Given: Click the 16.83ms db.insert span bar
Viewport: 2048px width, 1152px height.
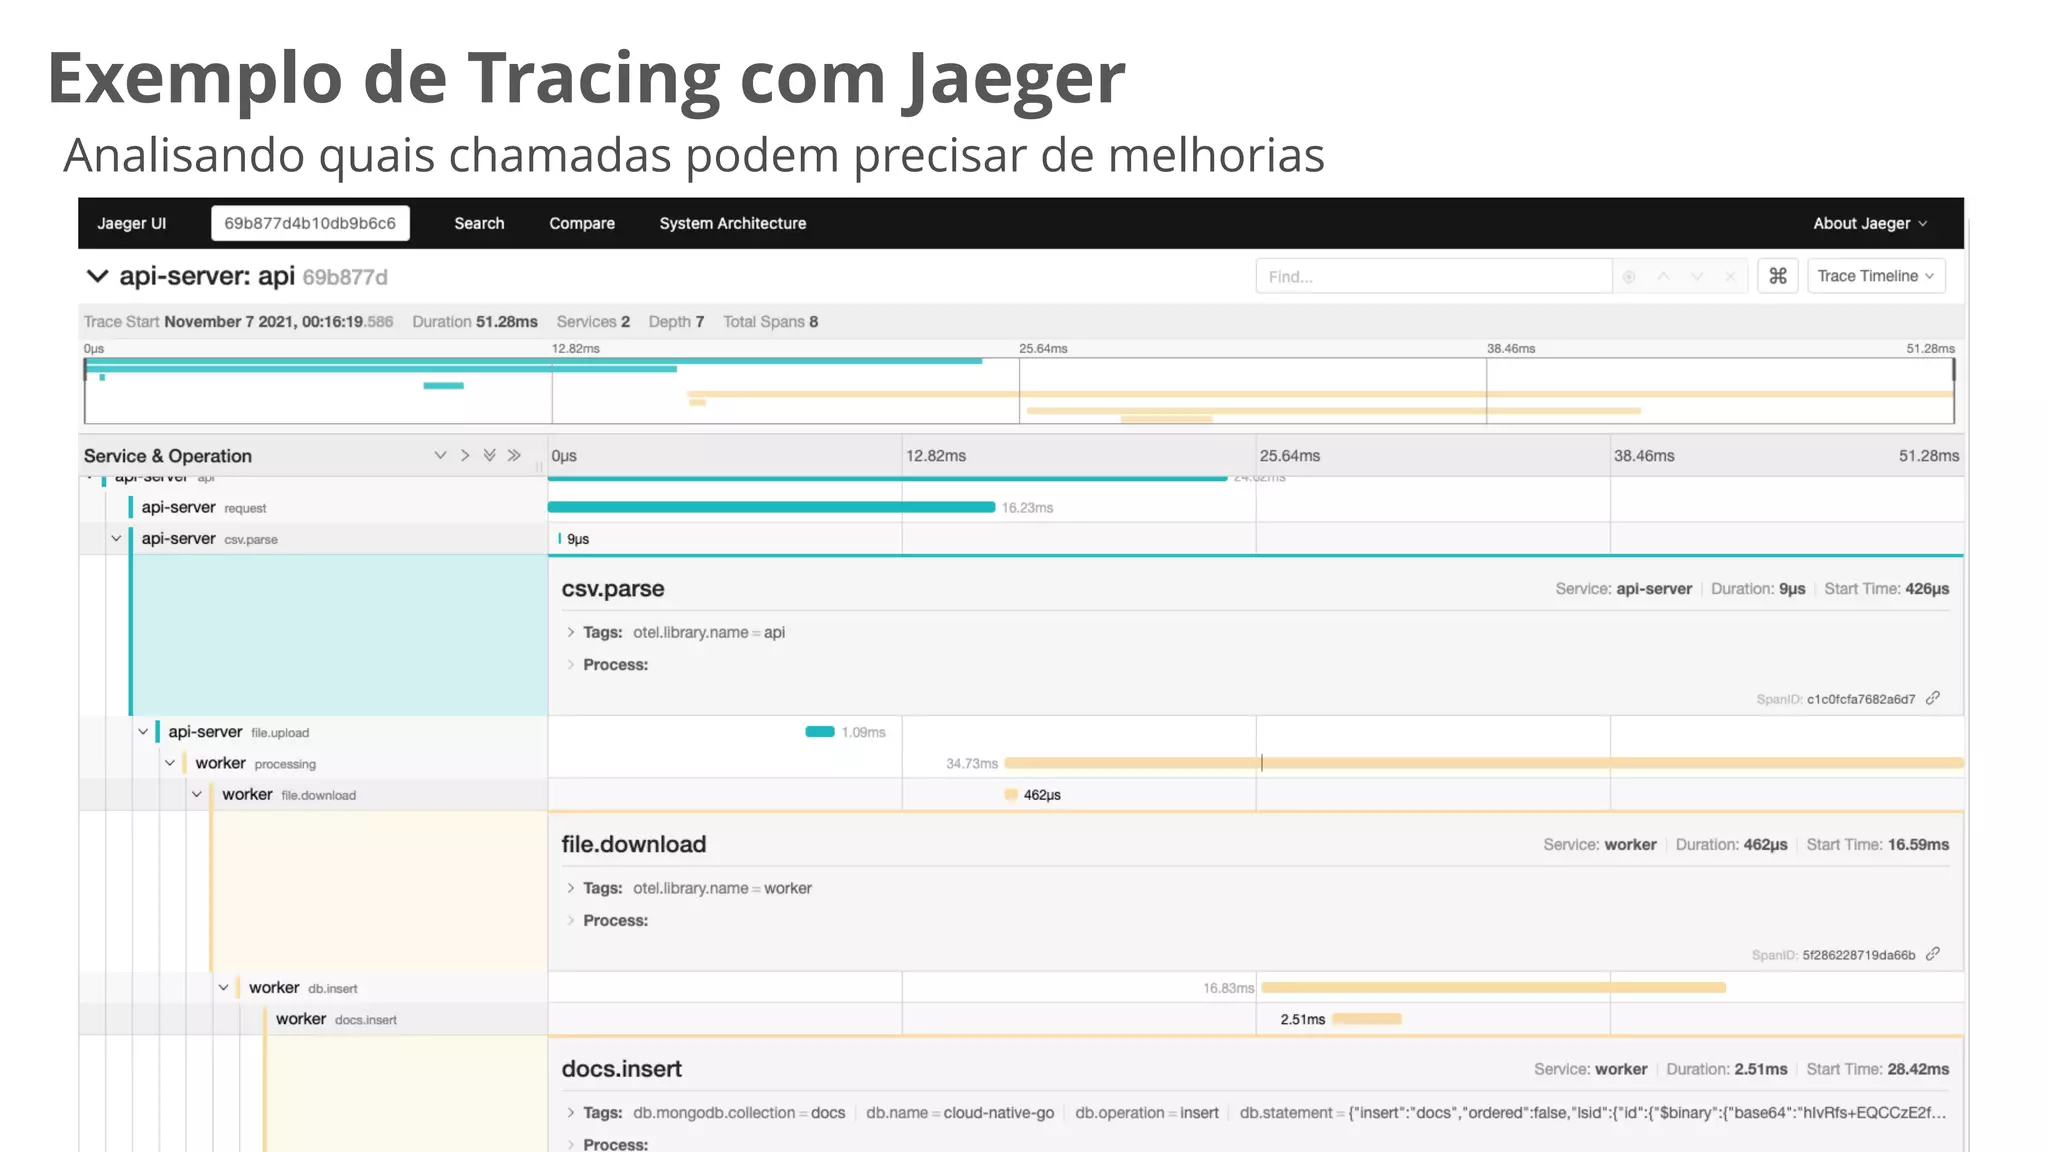Looking at the screenshot, I should pyautogui.click(x=1493, y=987).
